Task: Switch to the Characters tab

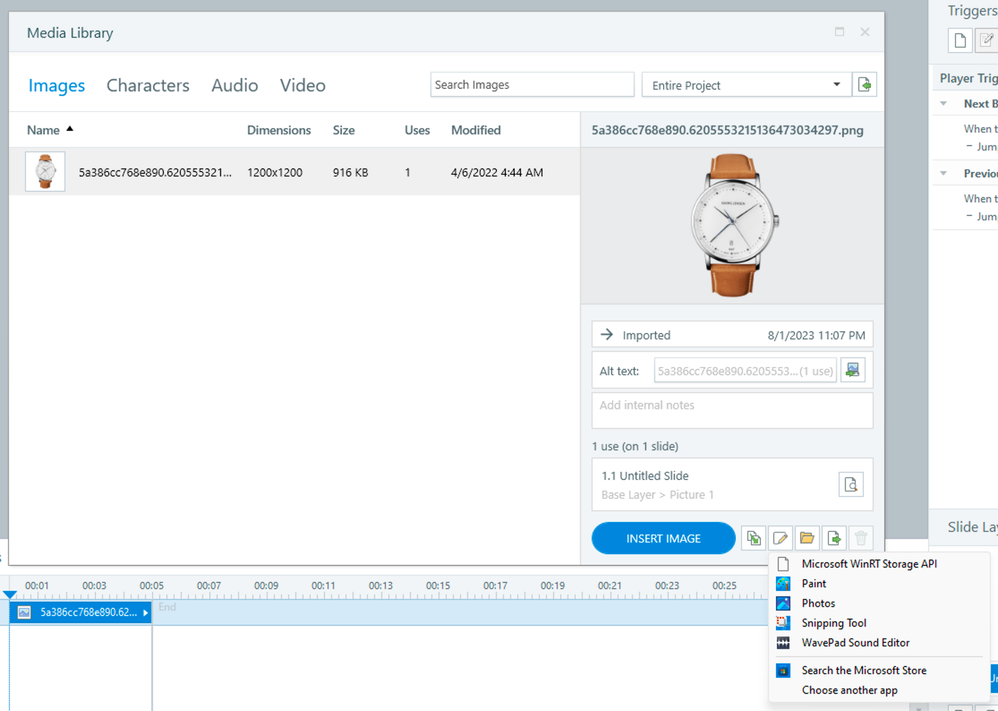Action: (148, 86)
